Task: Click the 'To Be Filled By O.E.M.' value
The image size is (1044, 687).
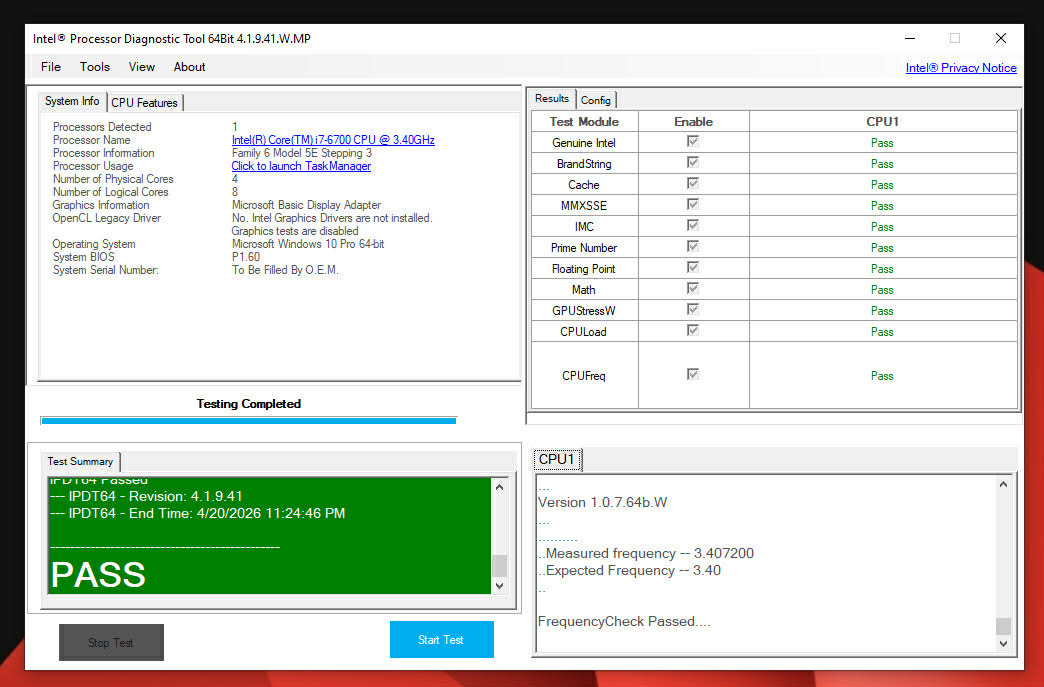Action: [x=285, y=270]
